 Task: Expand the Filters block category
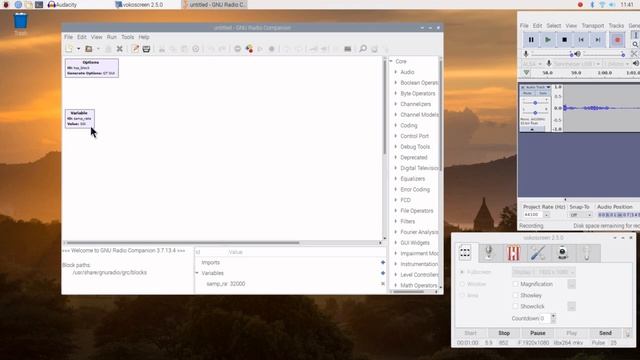tap(396, 221)
